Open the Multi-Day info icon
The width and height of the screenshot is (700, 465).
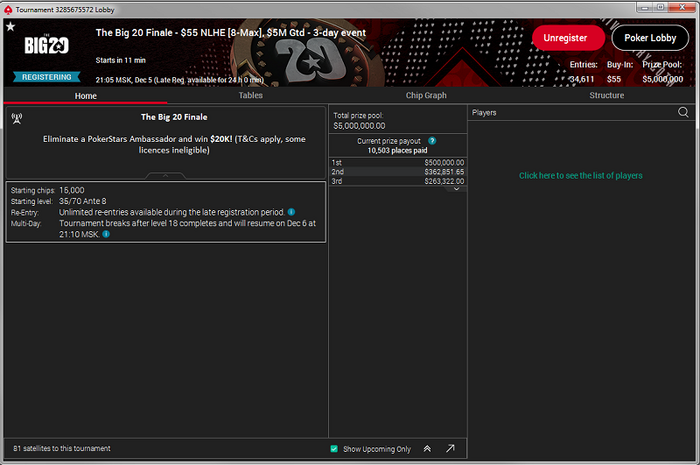click(x=106, y=234)
